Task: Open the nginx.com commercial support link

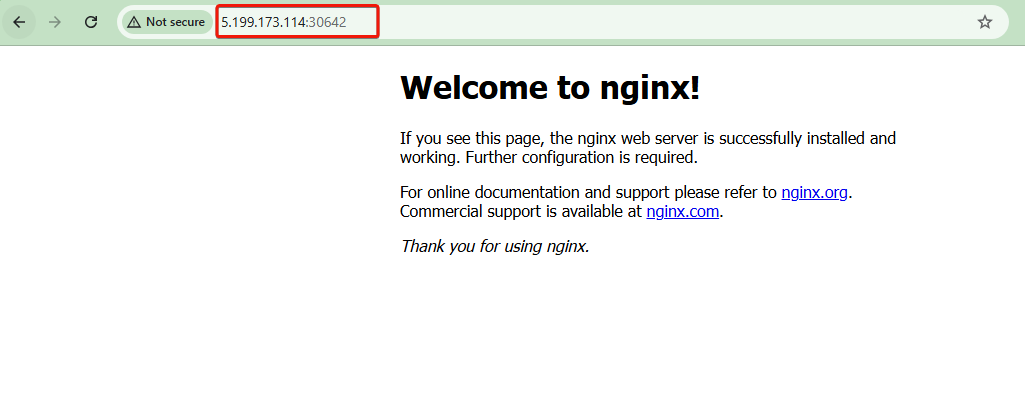Action: tap(682, 211)
